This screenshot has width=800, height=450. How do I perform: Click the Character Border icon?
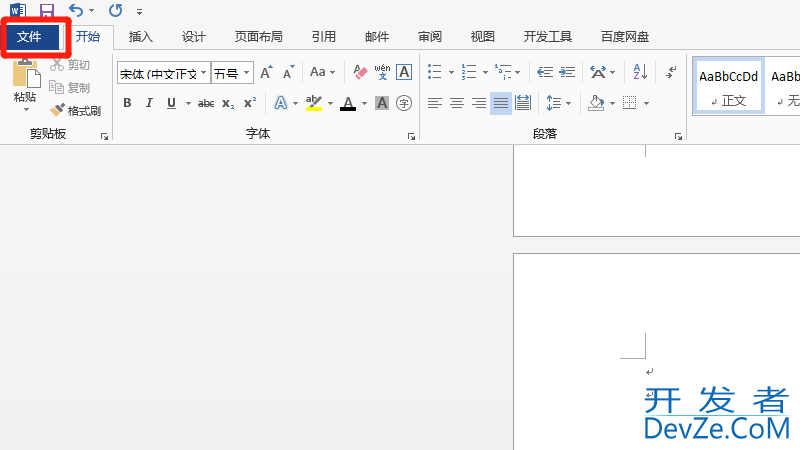pos(404,72)
